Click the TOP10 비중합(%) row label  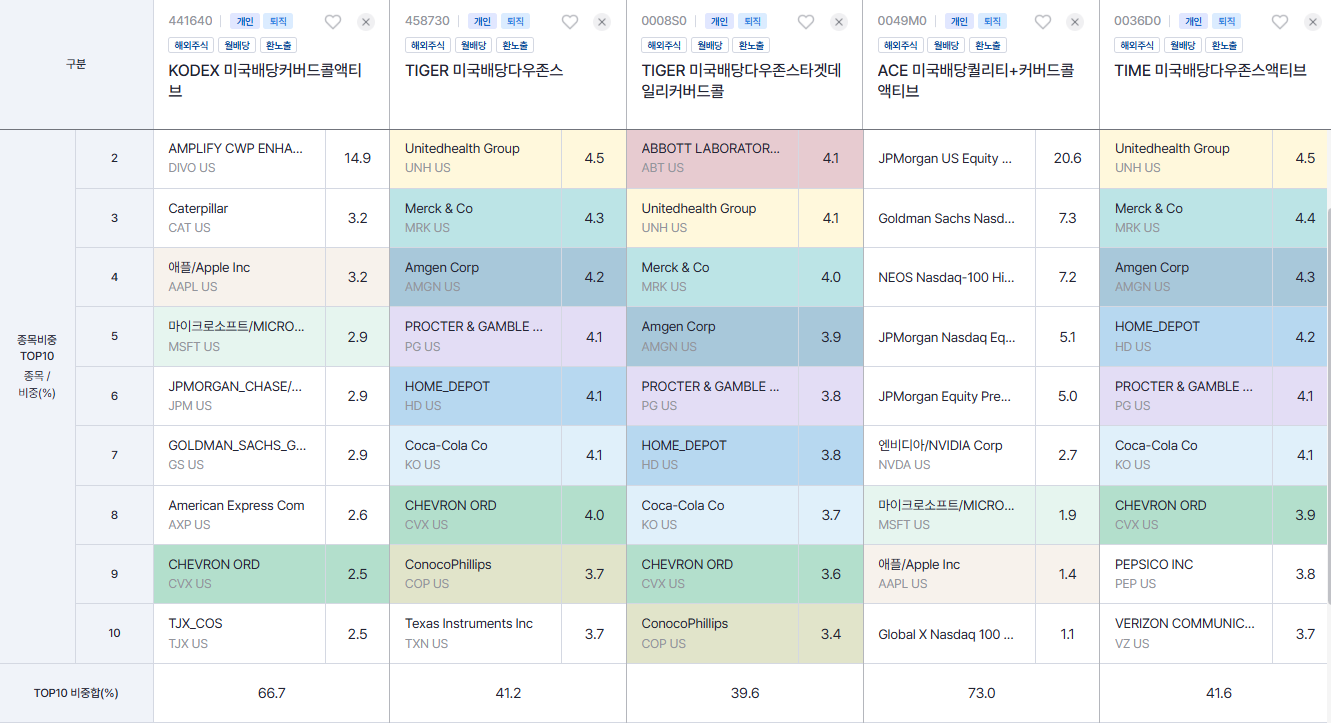click(x=76, y=693)
